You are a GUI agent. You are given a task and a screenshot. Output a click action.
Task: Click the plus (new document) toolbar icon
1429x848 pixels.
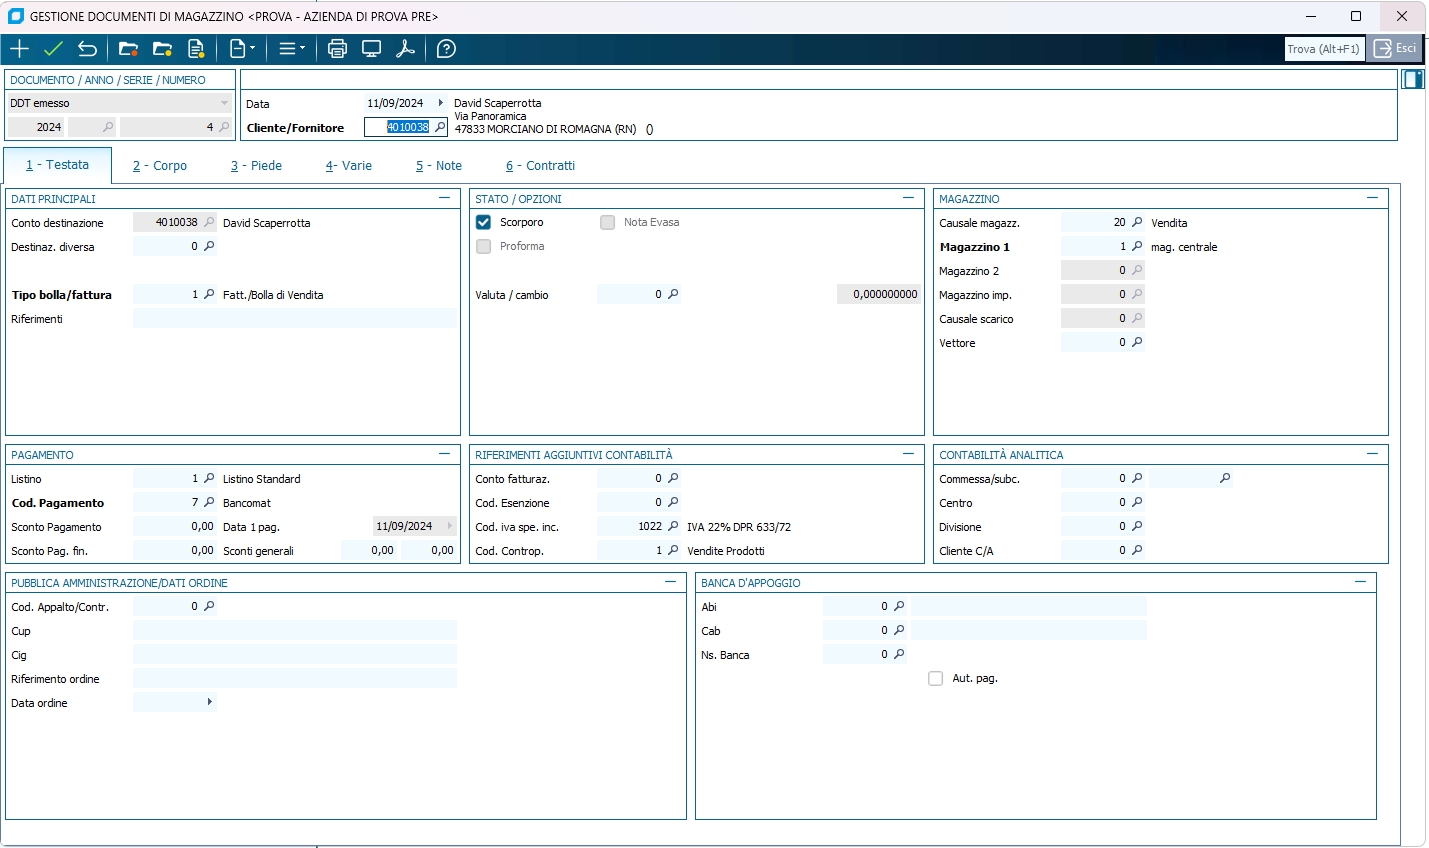[20, 49]
